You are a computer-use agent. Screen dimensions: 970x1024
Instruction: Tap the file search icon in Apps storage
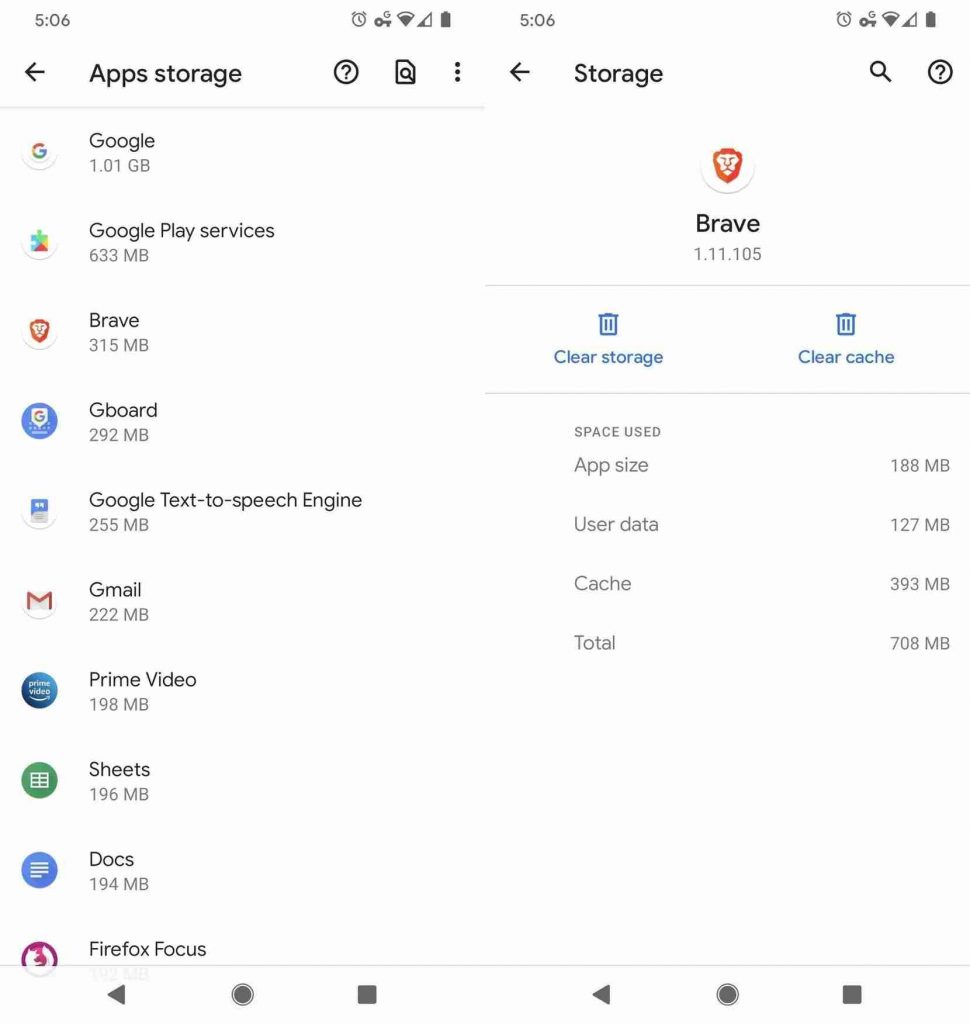click(404, 72)
